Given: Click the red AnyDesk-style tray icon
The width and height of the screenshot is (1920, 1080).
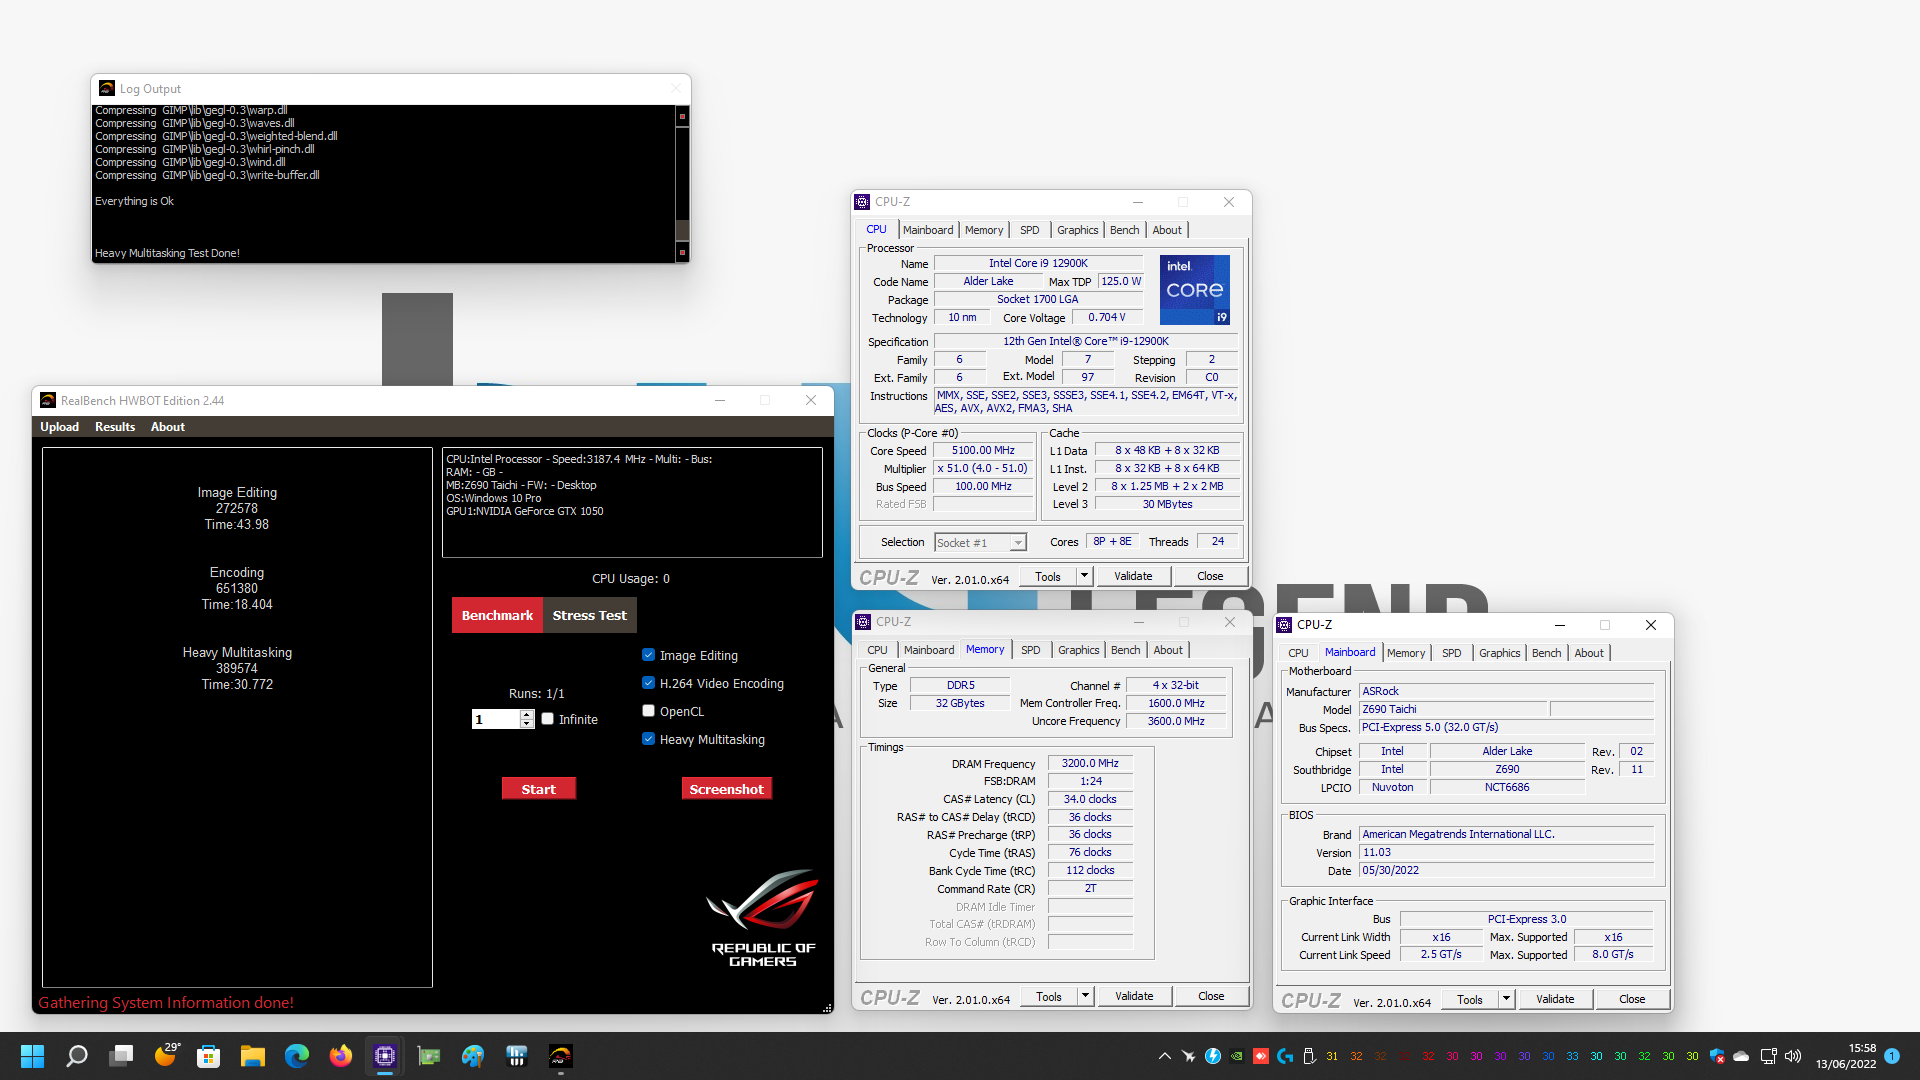Looking at the screenshot, I should (1261, 1056).
